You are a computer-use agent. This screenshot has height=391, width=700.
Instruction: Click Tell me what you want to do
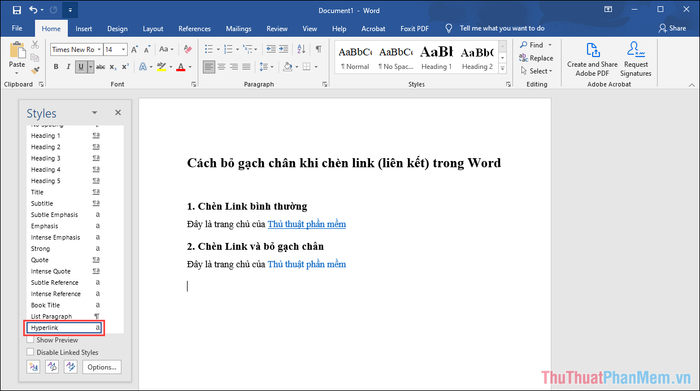(502, 28)
